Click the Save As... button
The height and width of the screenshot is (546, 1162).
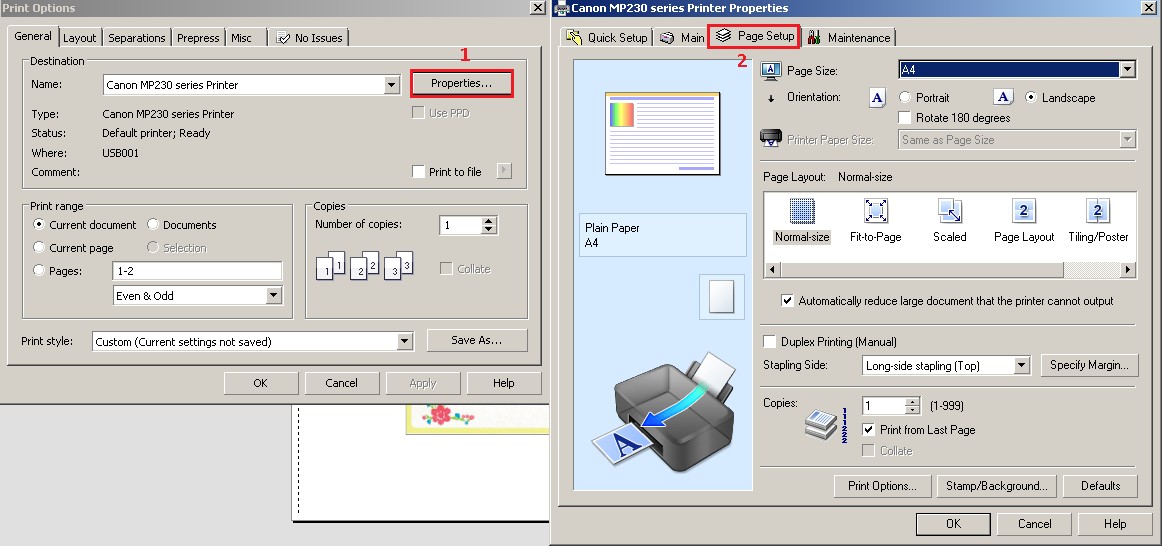pyautogui.click(x=477, y=340)
